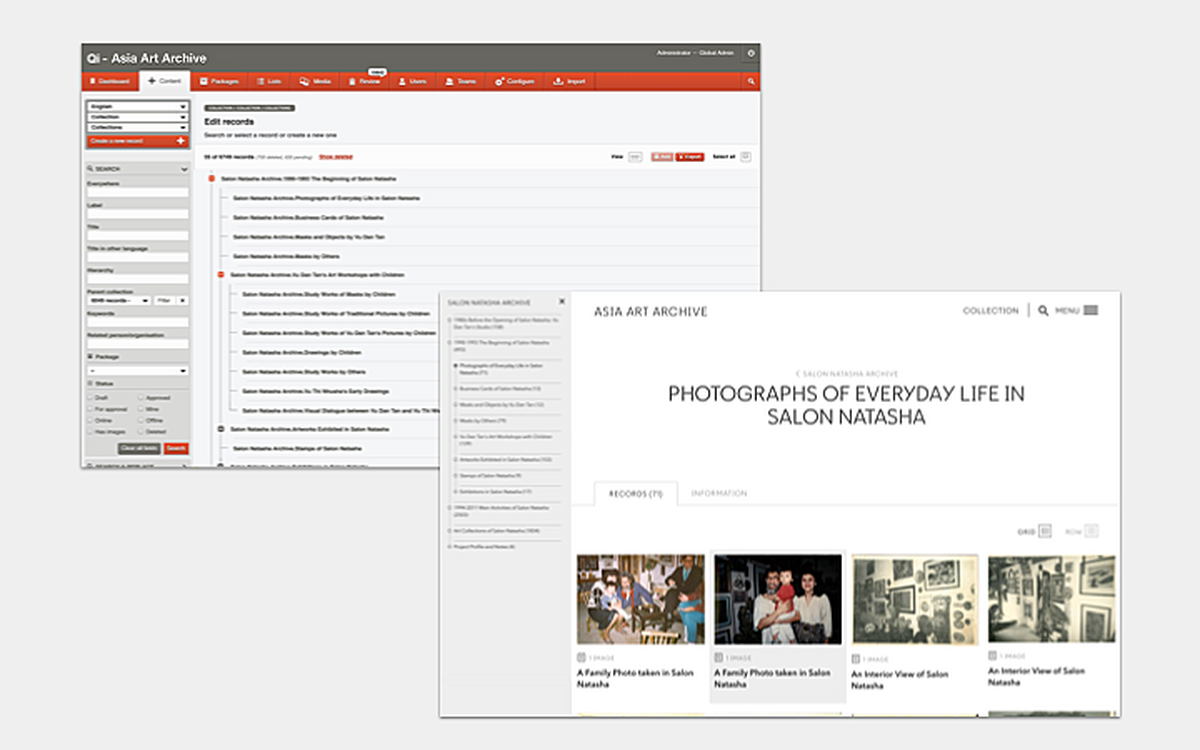Toggle the Select all checkbox
This screenshot has width=1200, height=750.
[x=745, y=157]
